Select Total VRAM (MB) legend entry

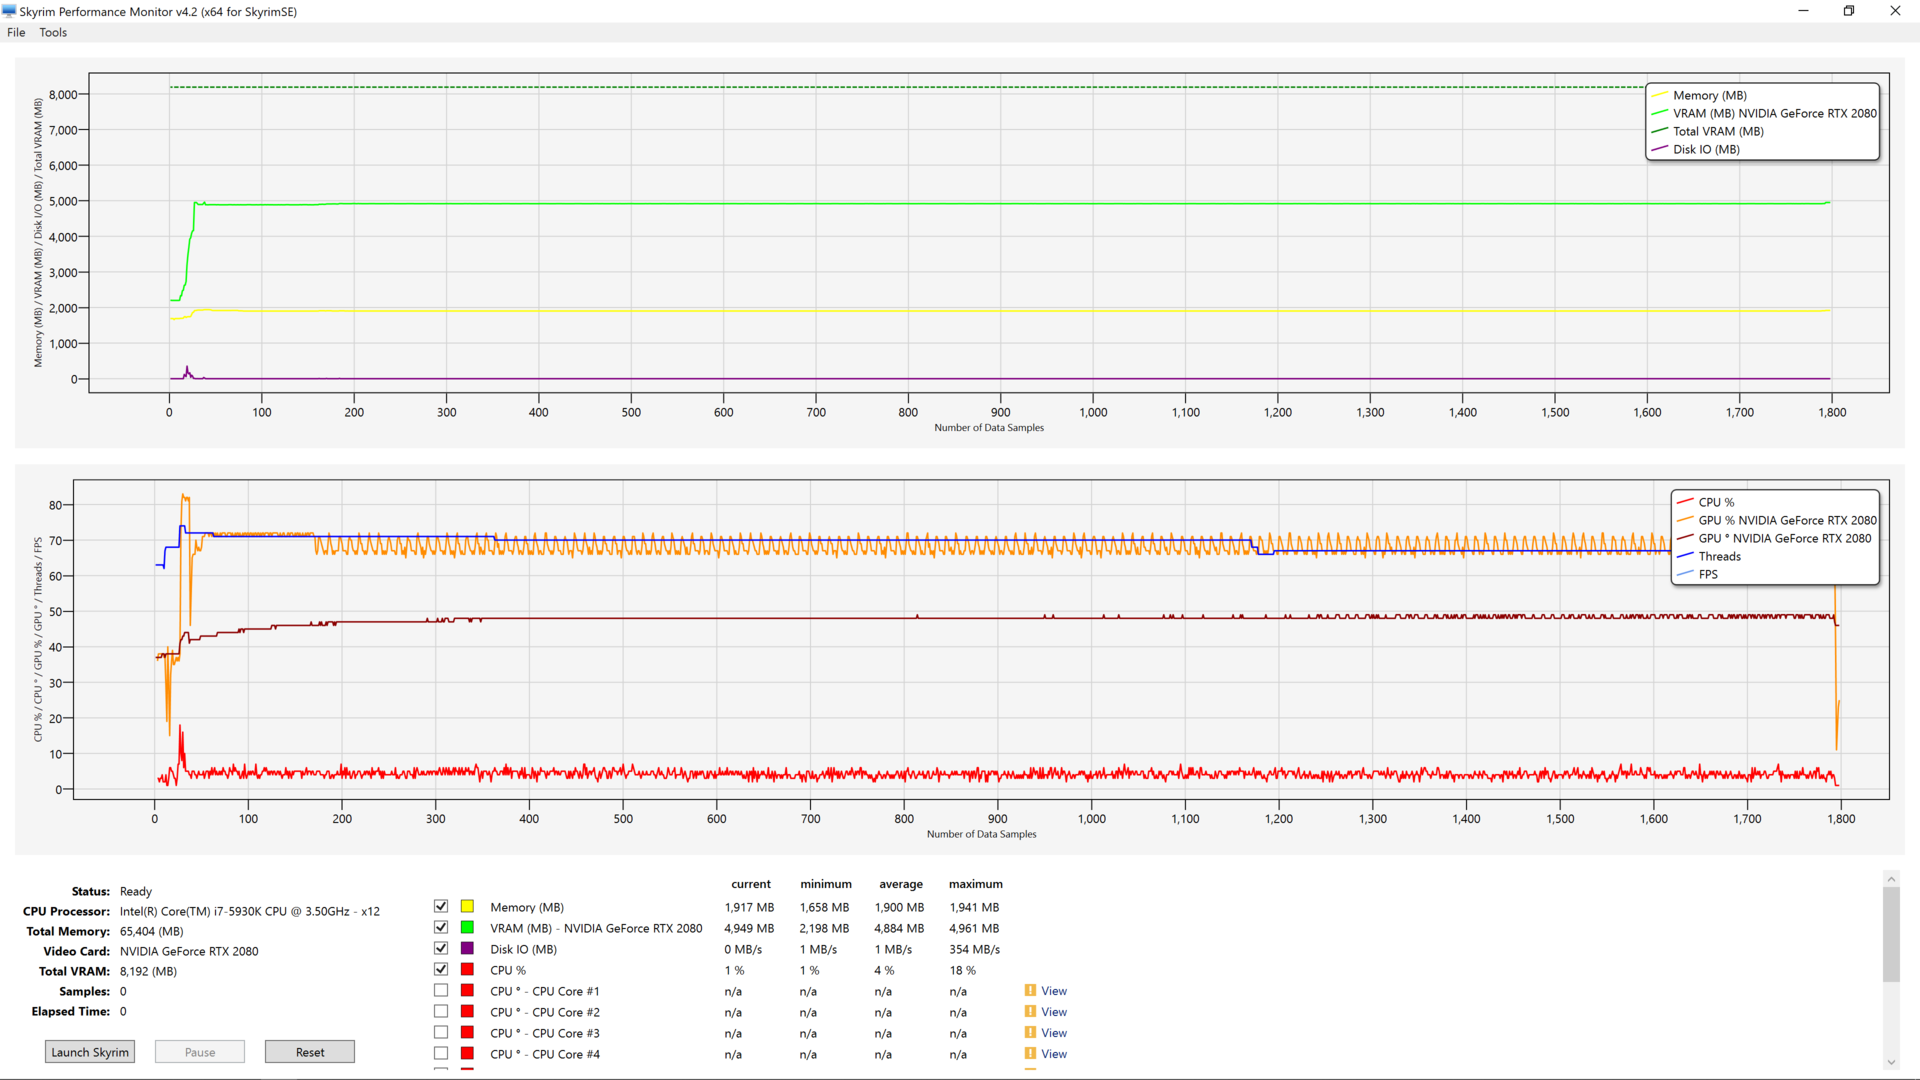coord(1708,131)
